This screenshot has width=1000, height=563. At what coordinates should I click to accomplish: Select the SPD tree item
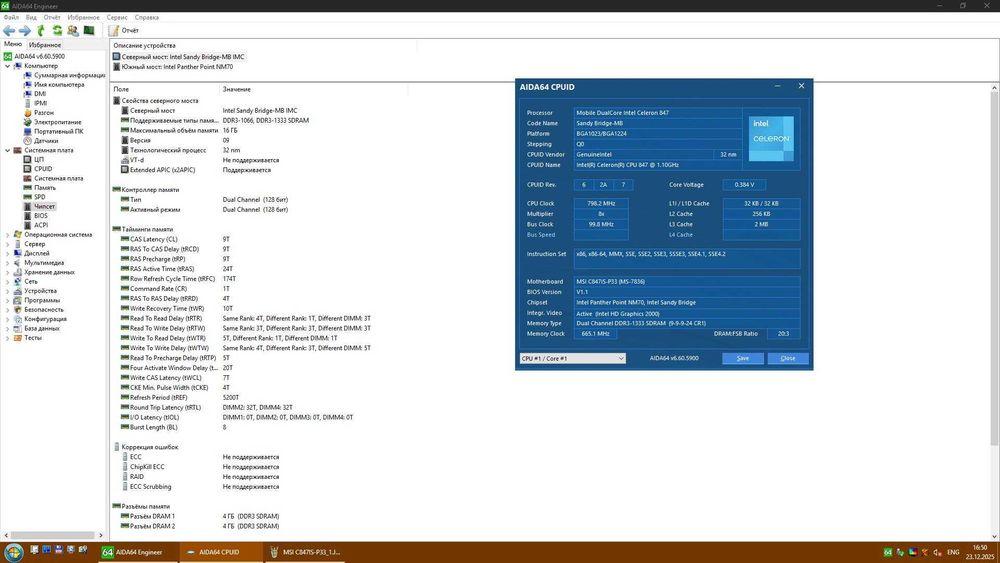pyautogui.click(x=40, y=197)
